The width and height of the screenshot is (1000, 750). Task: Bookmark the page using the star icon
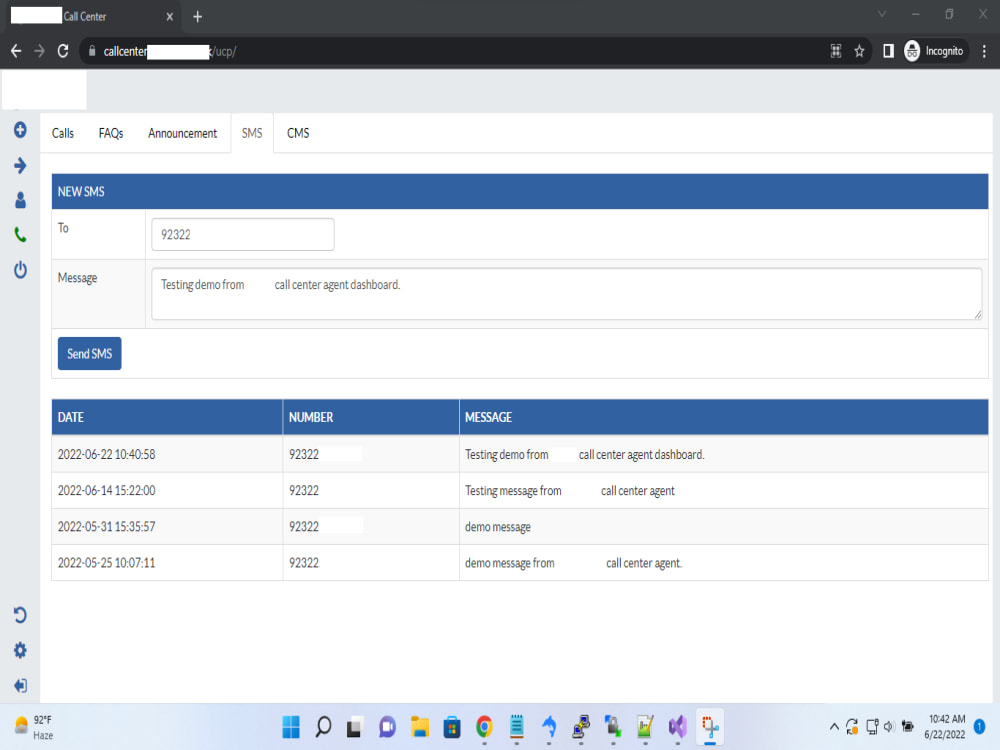pos(859,50)
